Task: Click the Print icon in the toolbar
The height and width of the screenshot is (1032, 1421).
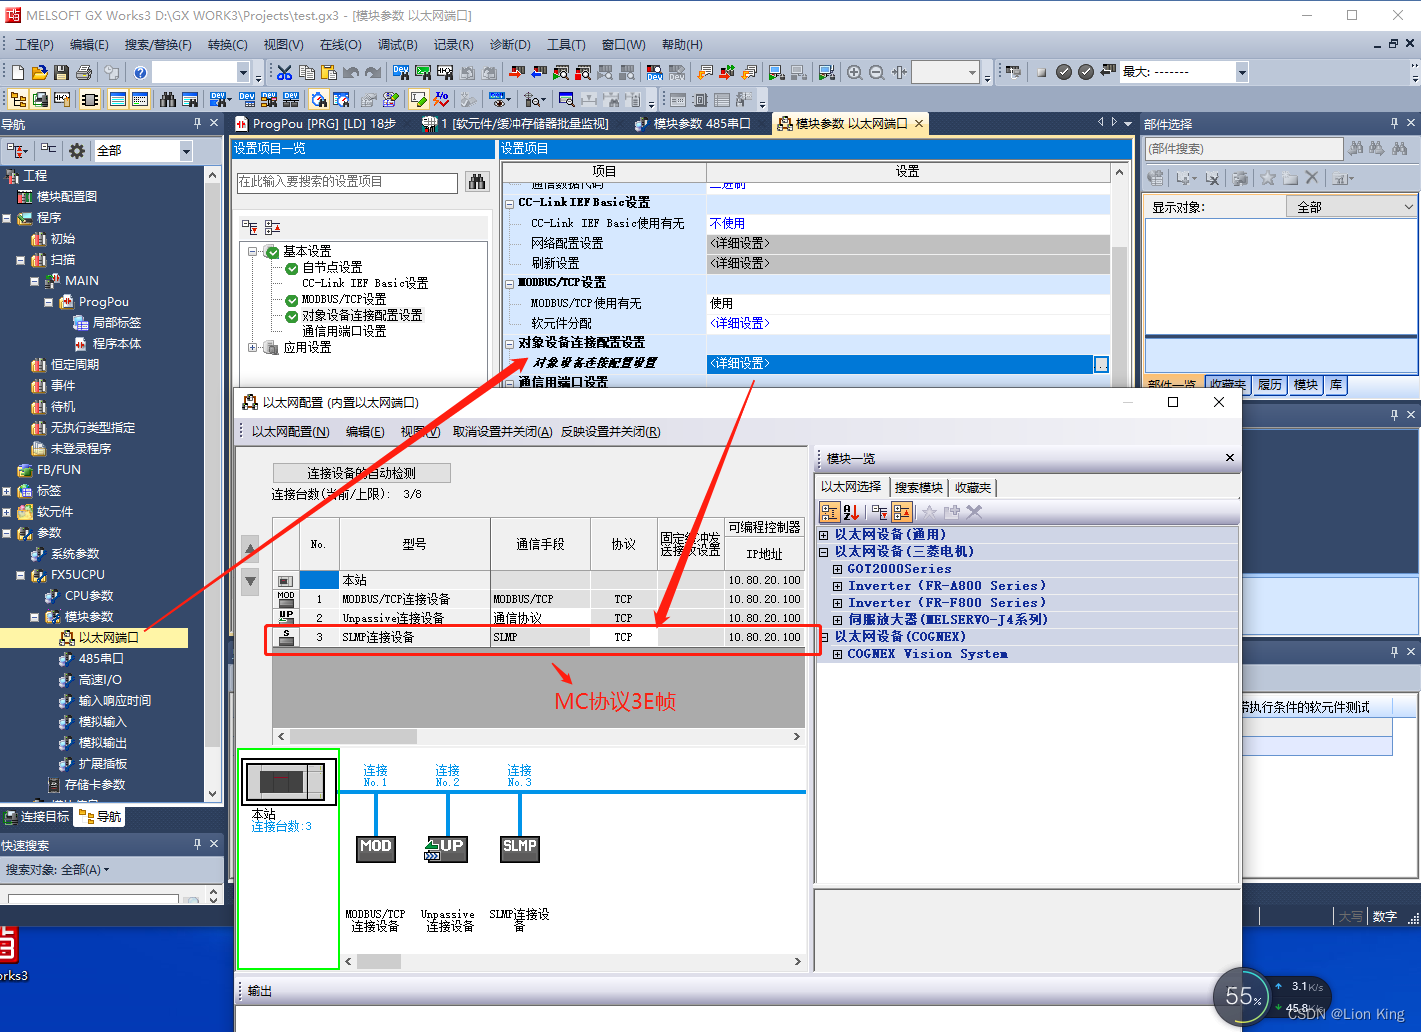Action: click(x=84, y=72)
